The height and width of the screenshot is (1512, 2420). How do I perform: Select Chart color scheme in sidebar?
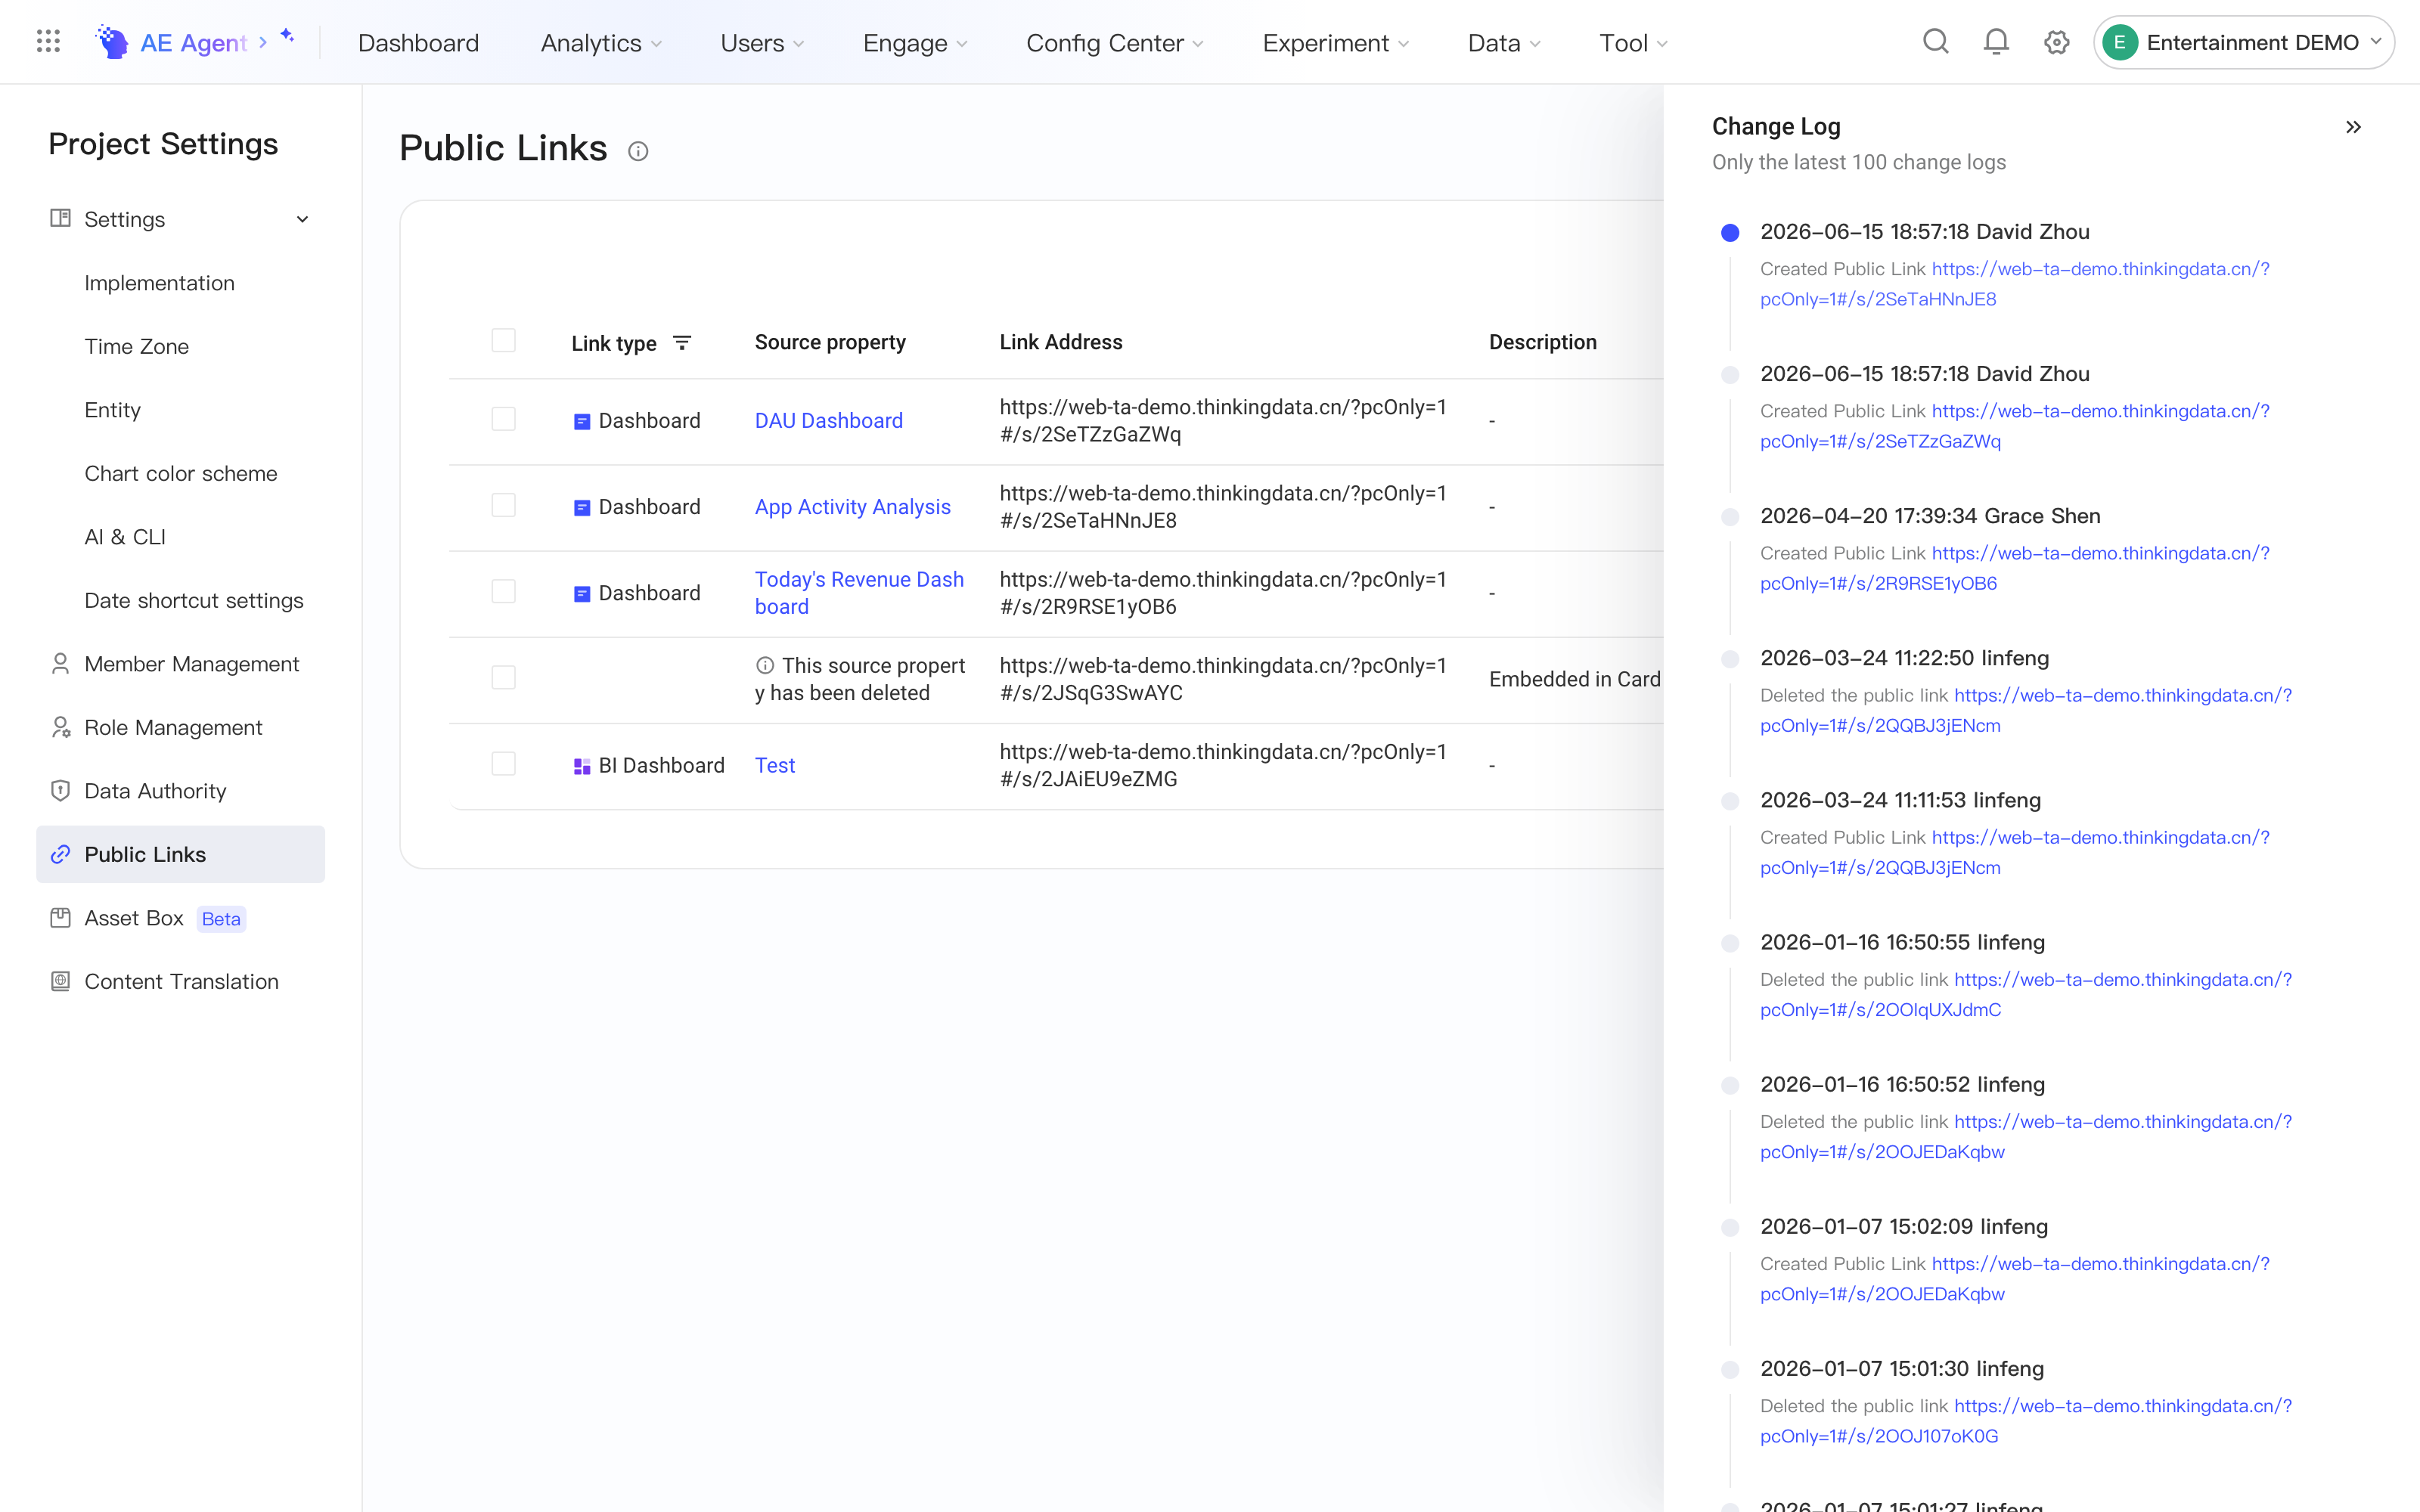click(181, 473)
